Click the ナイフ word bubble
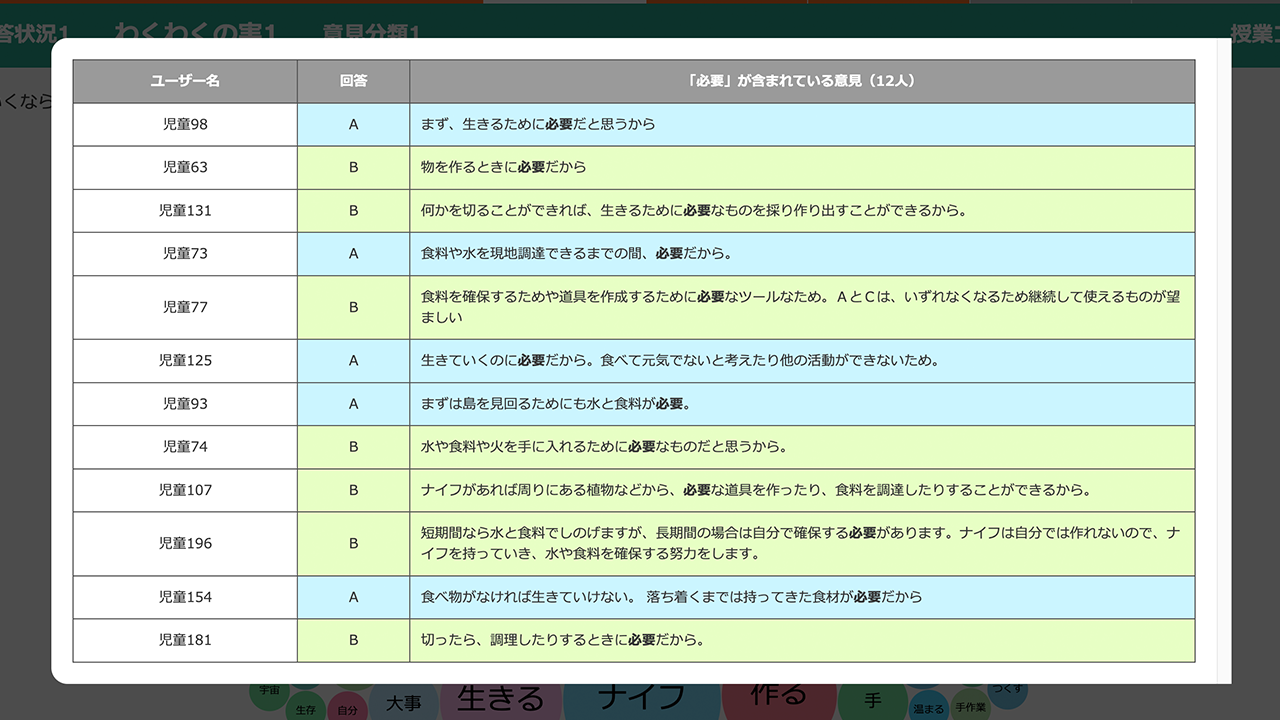The height and width of the screenshot is (720, 1280). click(x=641, y=696)
